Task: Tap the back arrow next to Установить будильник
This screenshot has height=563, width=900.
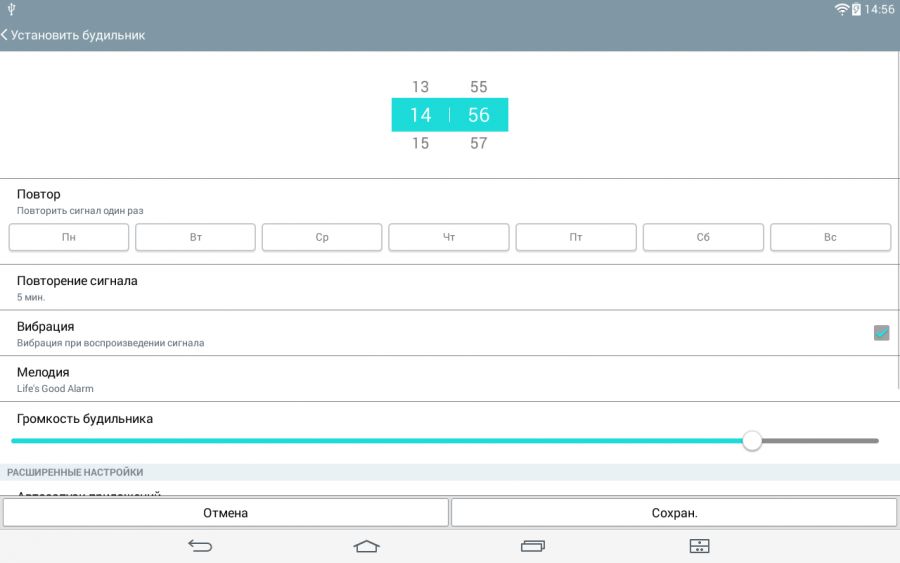Action: 5,35
